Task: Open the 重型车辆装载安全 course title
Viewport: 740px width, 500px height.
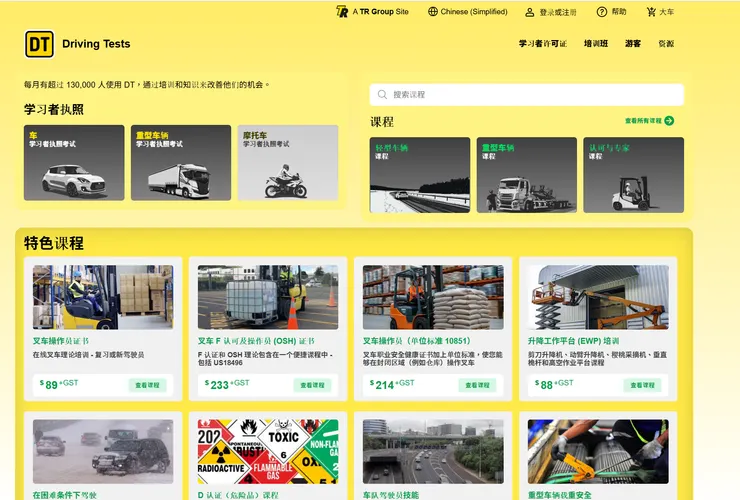Action: point(559,495)
